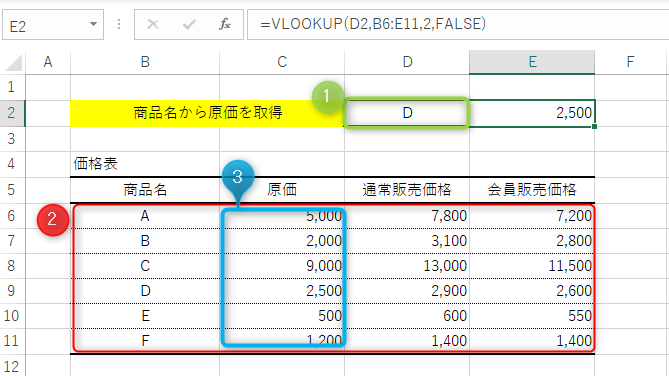Select product name cell E in row 10
Screen dimensions: 669x376
pos(145,316)
